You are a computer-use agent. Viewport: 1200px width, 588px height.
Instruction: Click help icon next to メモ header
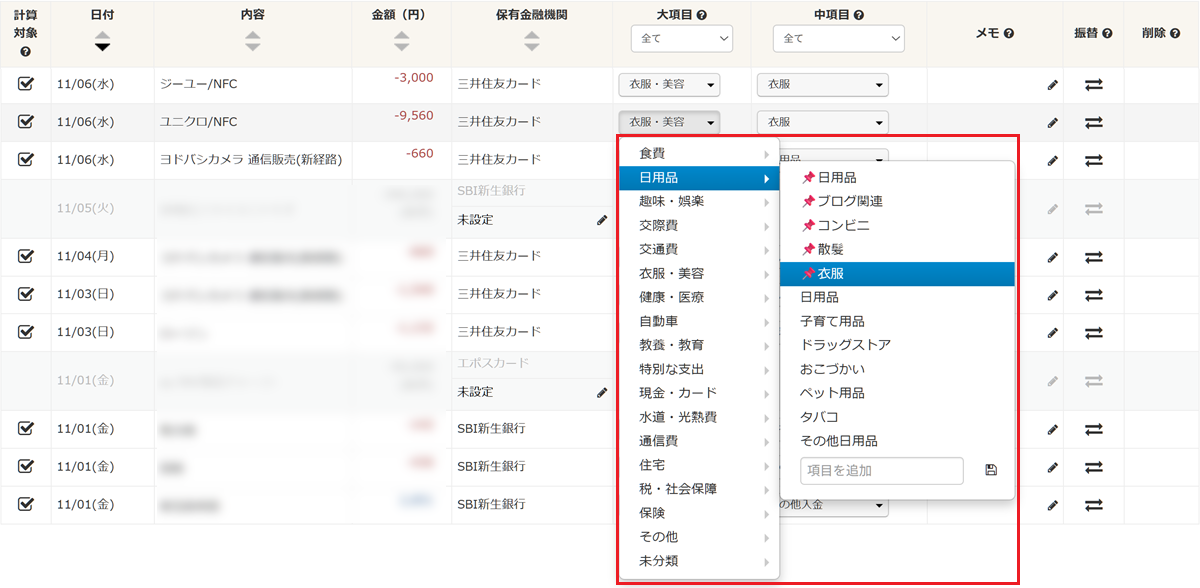pyautogui.click(x=1009, y=34)
